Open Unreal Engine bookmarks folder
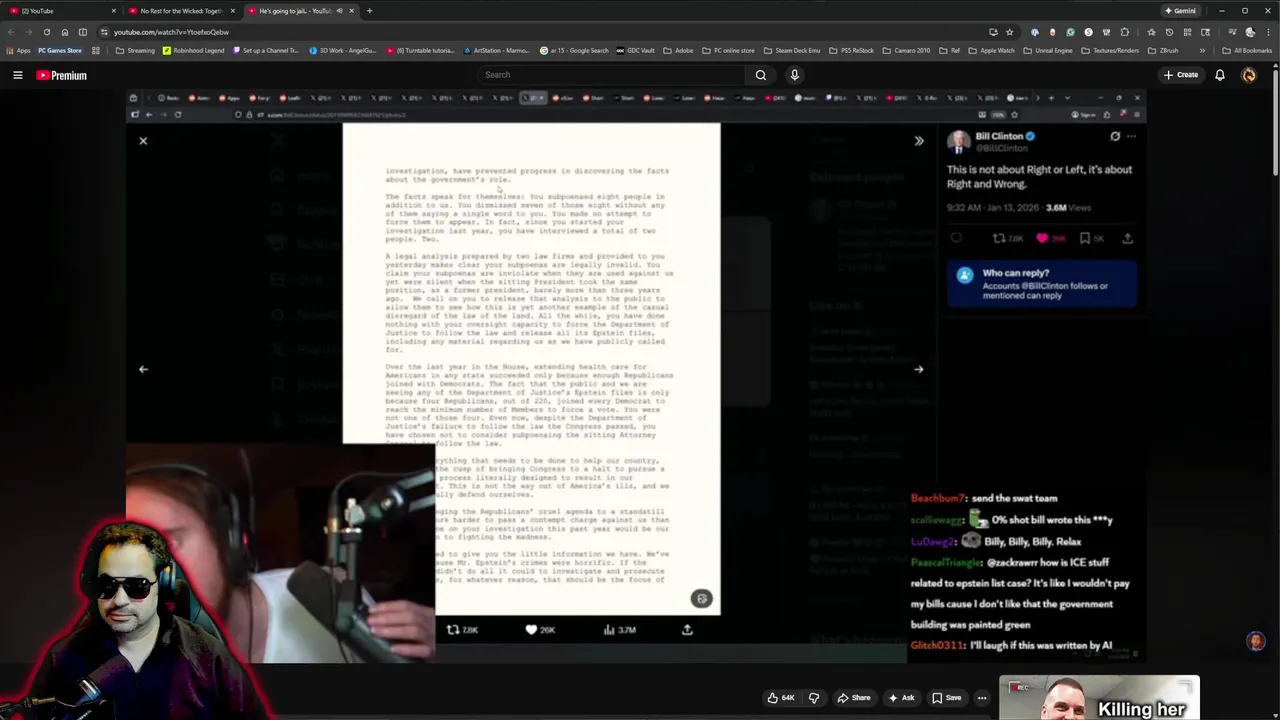The width and height of the screenshot is (1280, 720). pos(1050,50)
